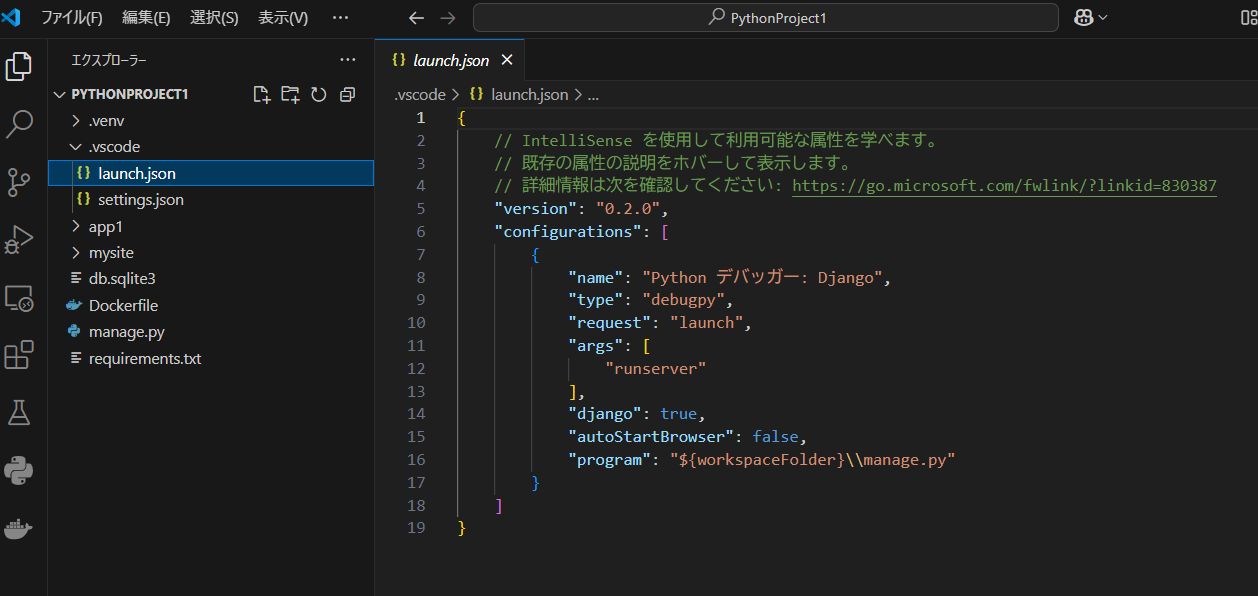Image resolution: width=1258 pixels, height=596 pixels.
Task: Open the 表示(V) menu
Action: click(283, 18)
